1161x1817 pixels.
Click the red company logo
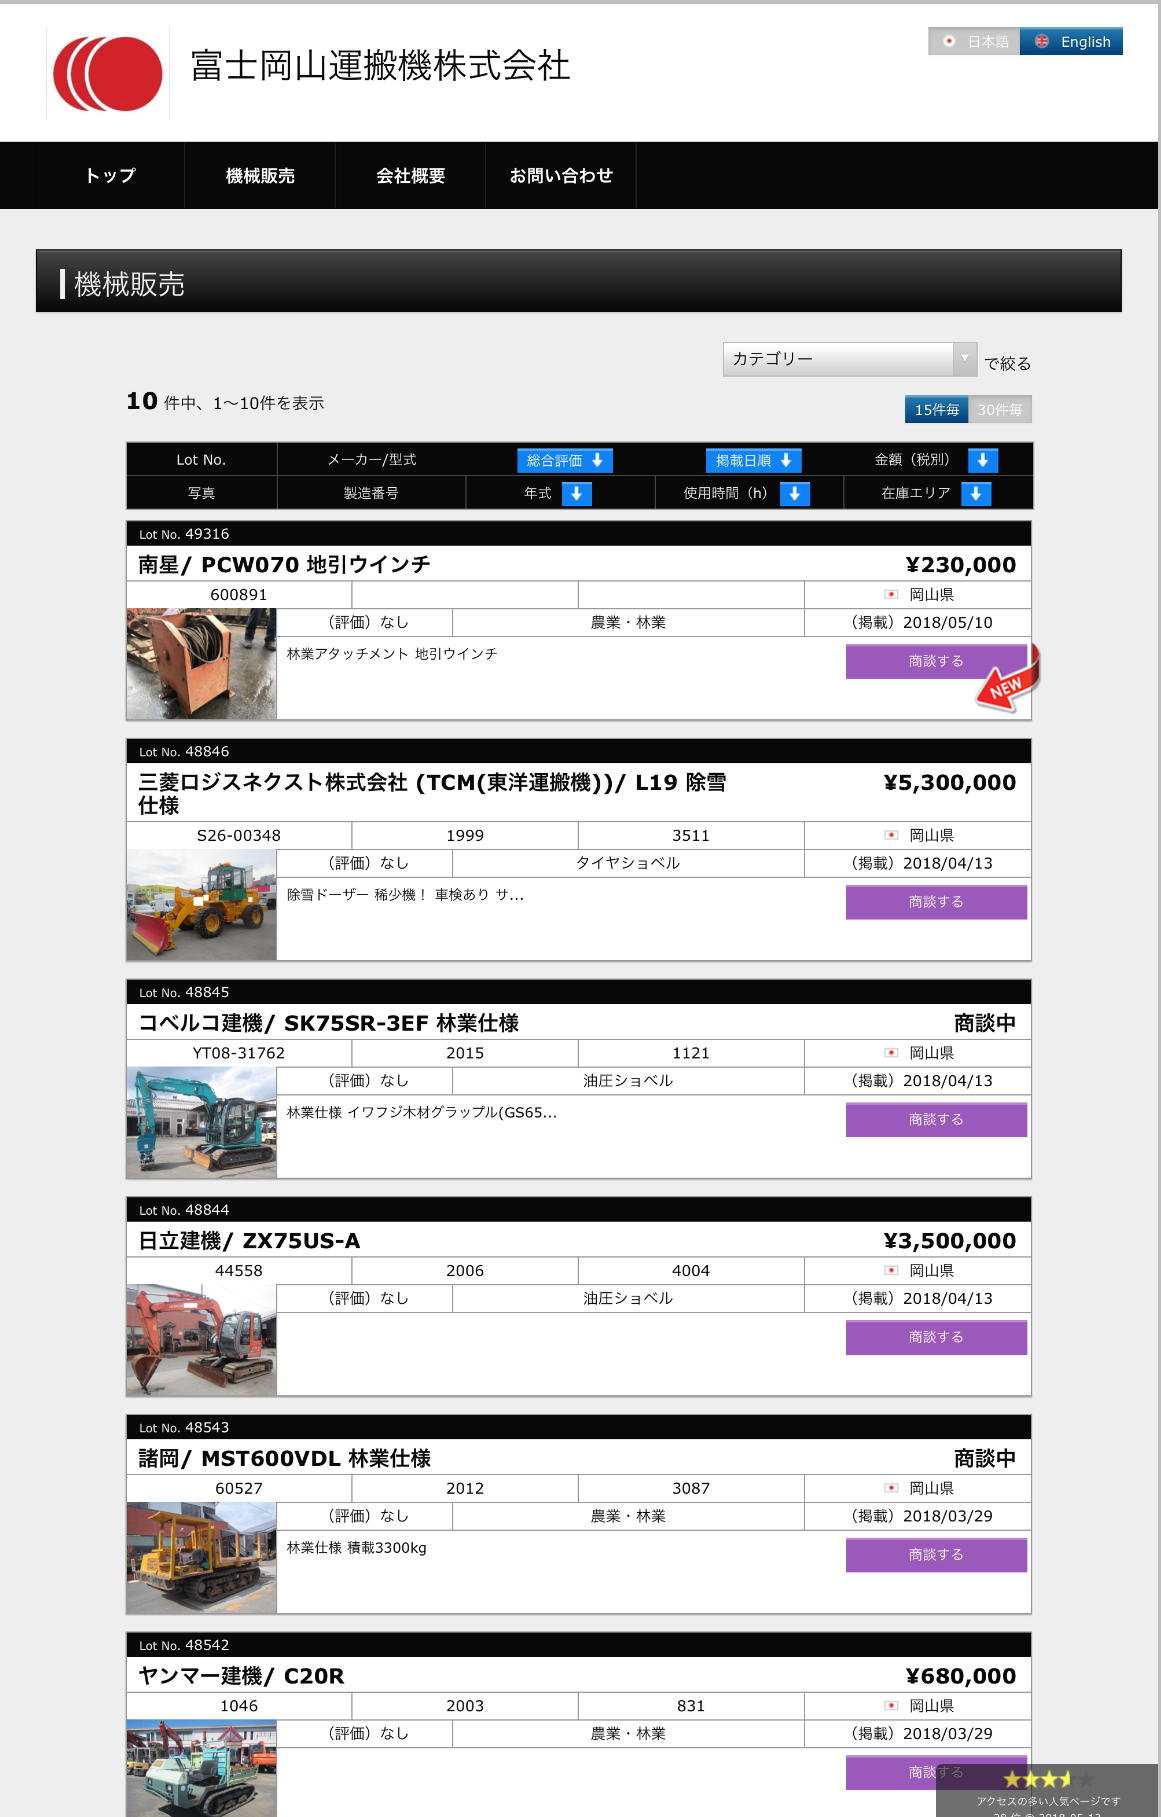pyautogui.click(x=108, y=74)
